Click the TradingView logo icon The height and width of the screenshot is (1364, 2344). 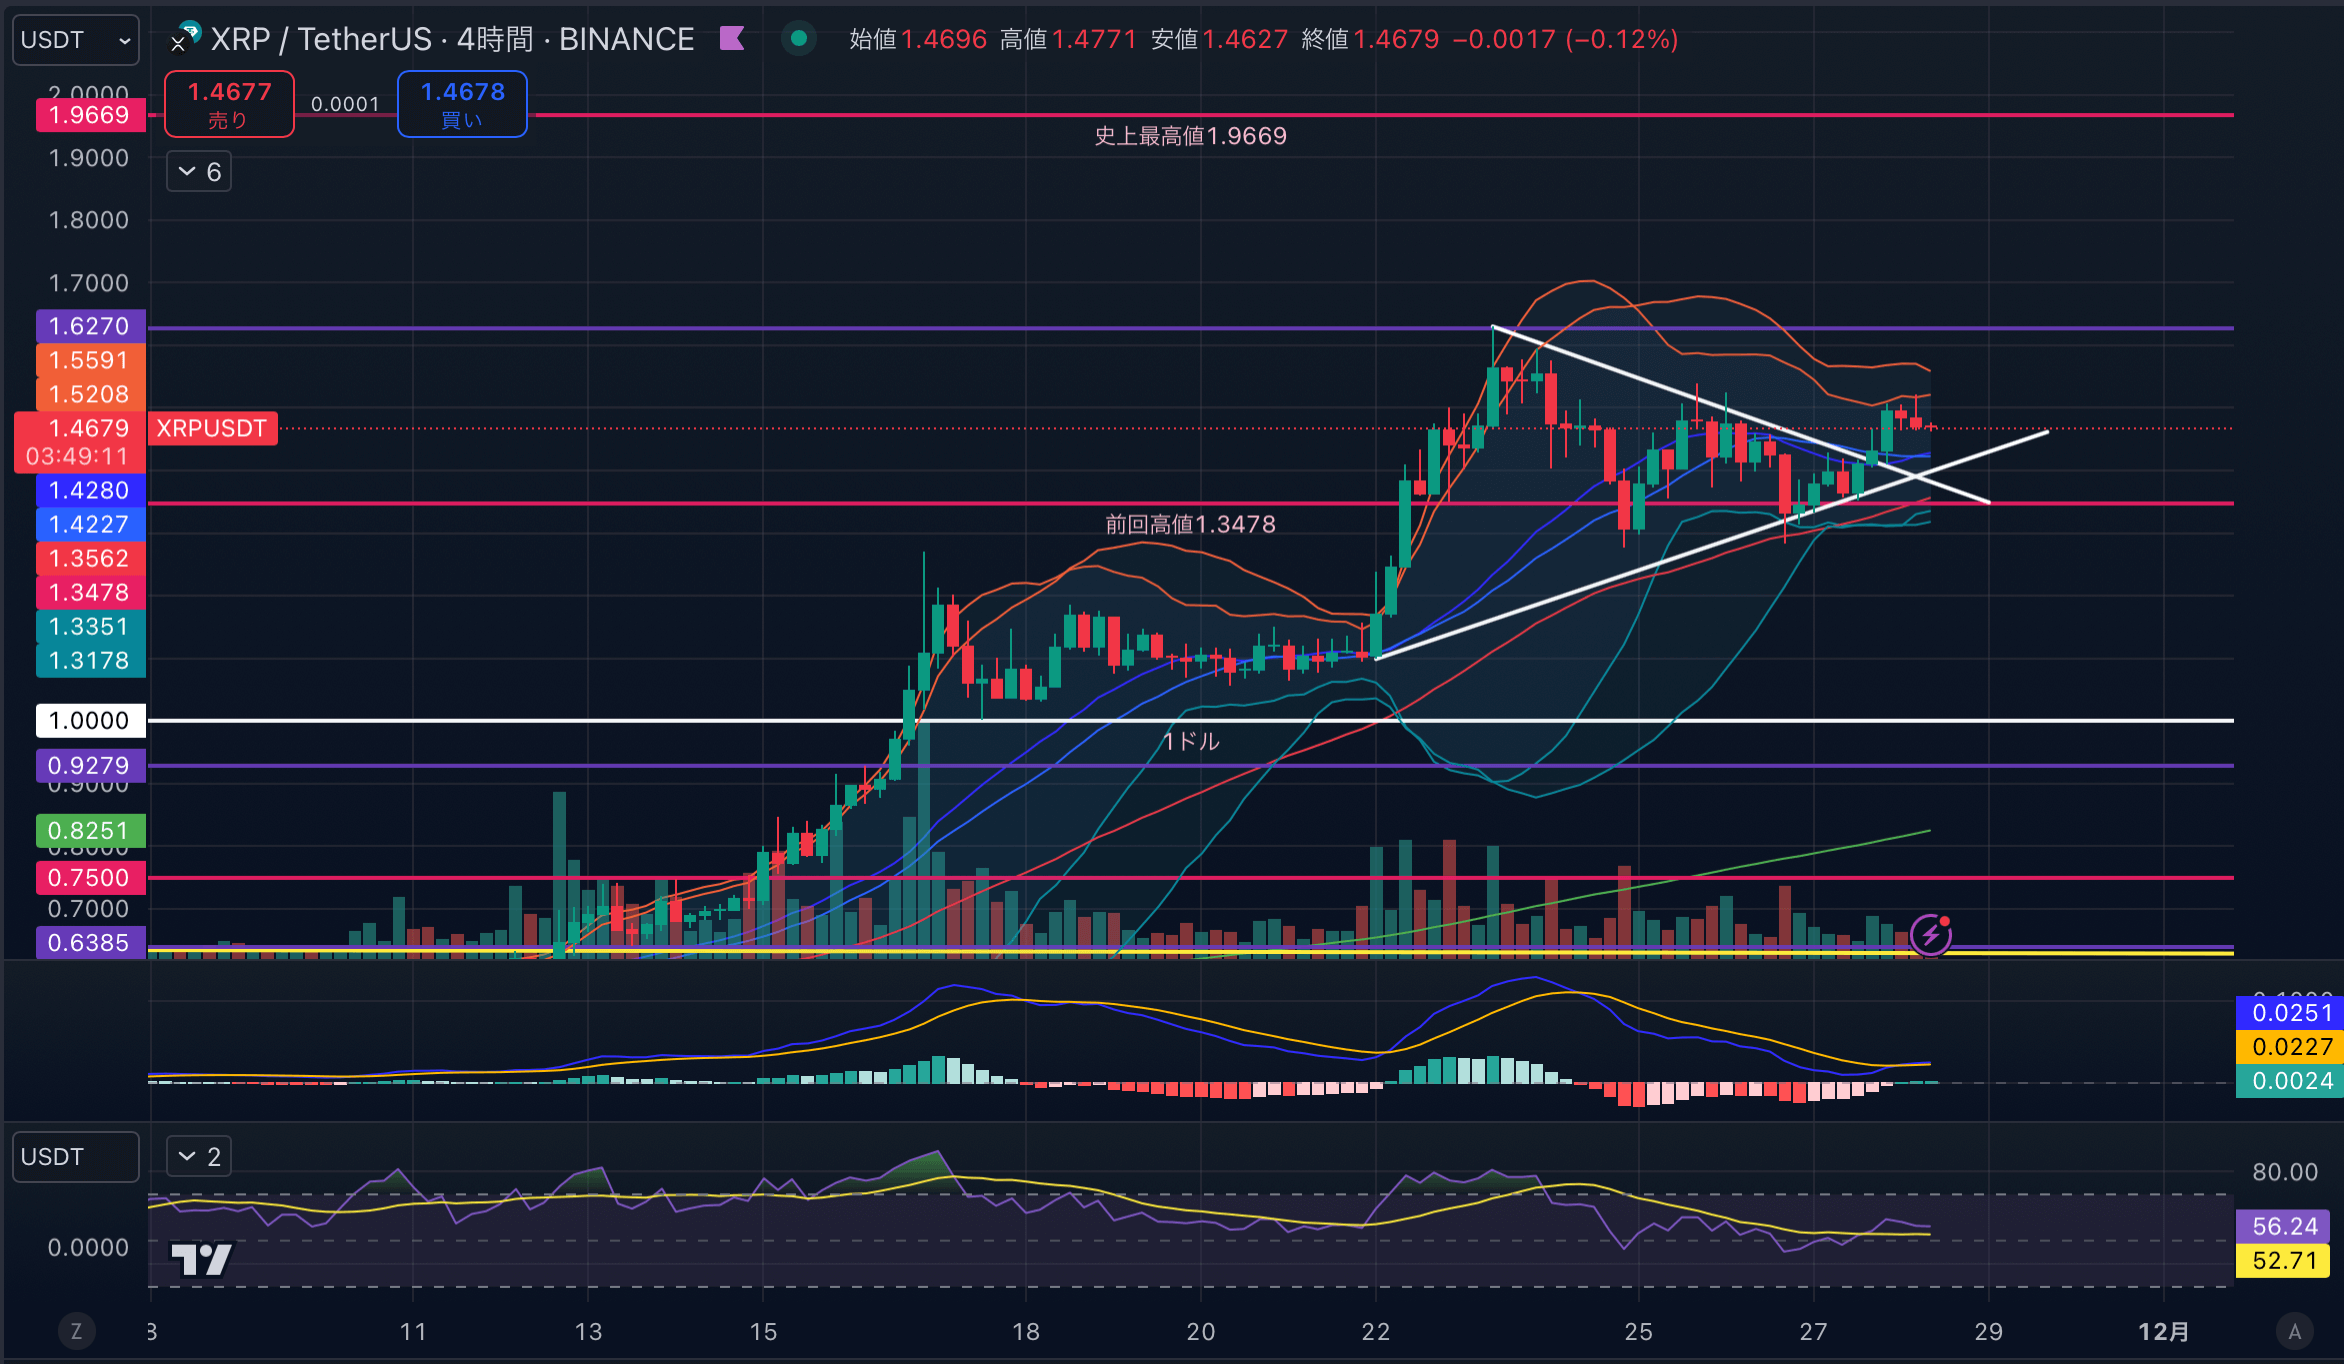tap(201, 1259)
